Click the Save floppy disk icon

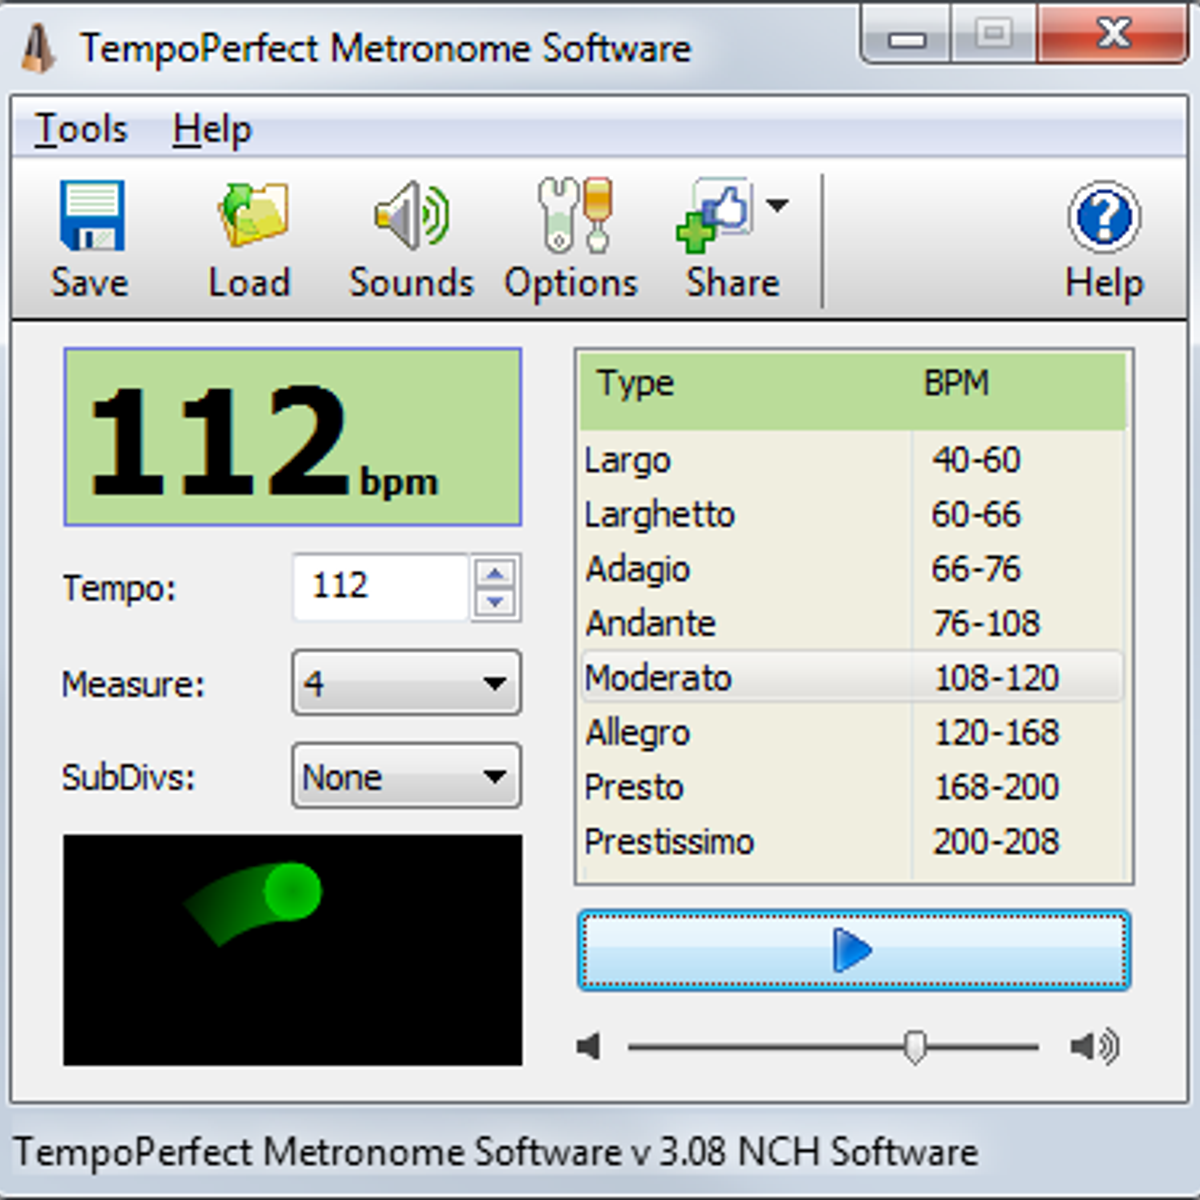coord(91,215)
